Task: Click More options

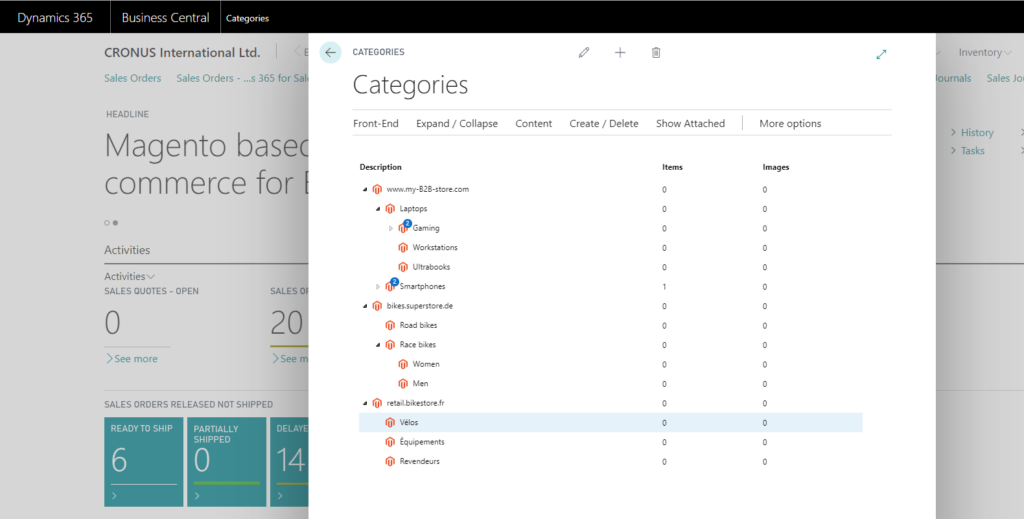Action: [790, 123]
